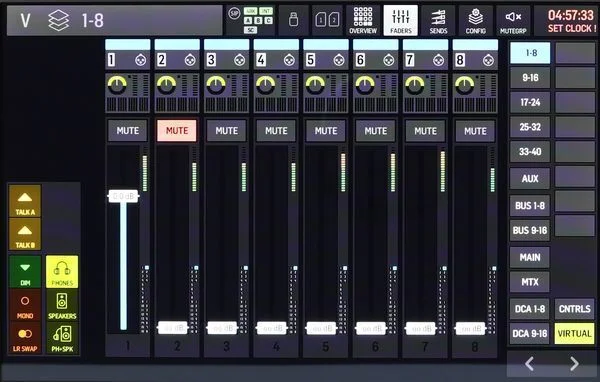The image size is (600, 382).
Task: Toggle the Phones output
Action: [62, 272]
